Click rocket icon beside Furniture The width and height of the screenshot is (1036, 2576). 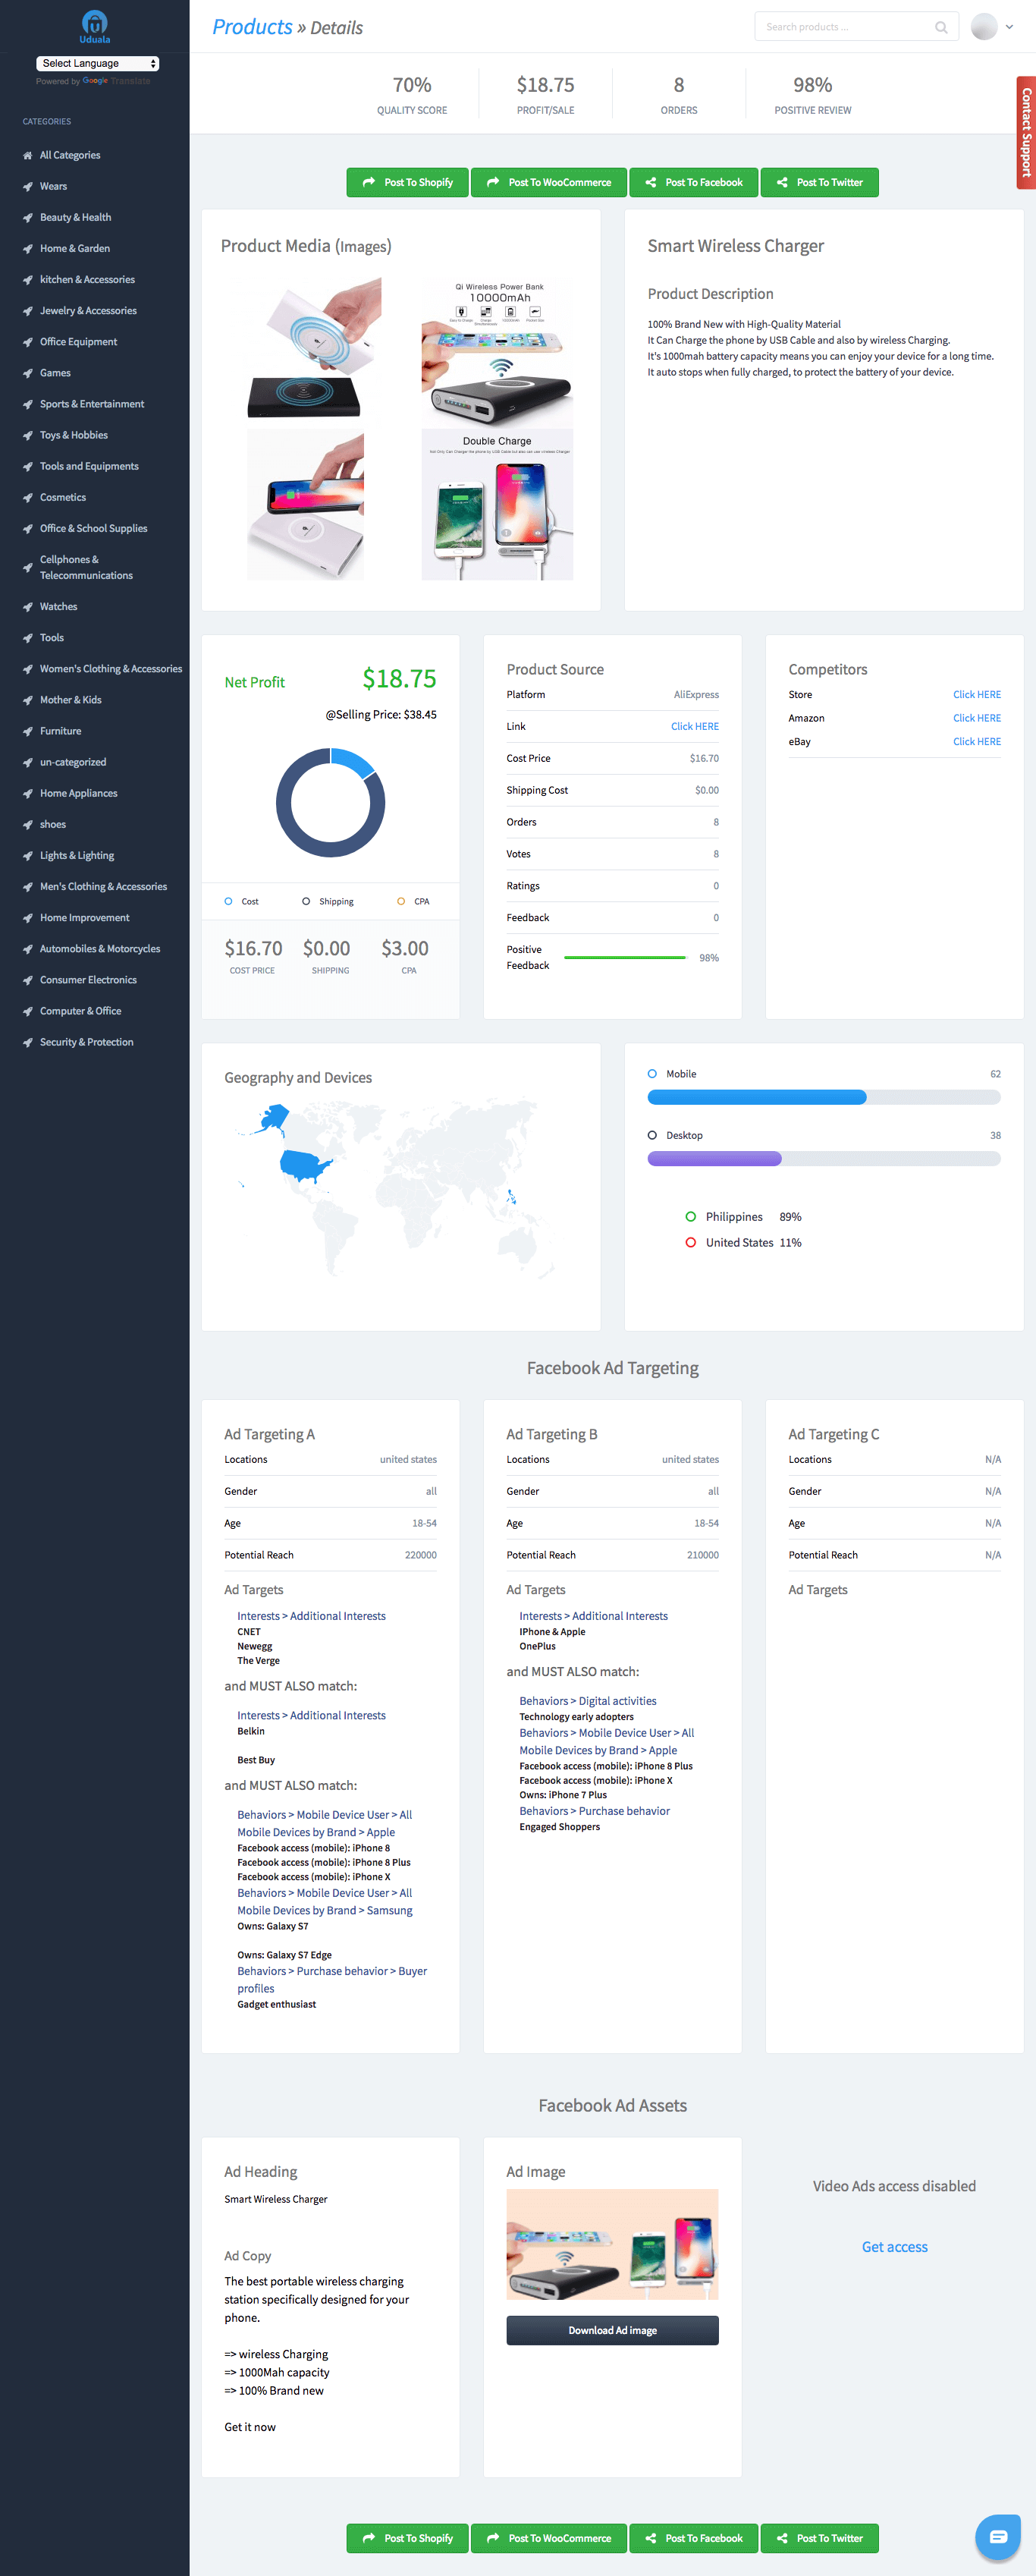pyautogui.click(x=28, y=731)
